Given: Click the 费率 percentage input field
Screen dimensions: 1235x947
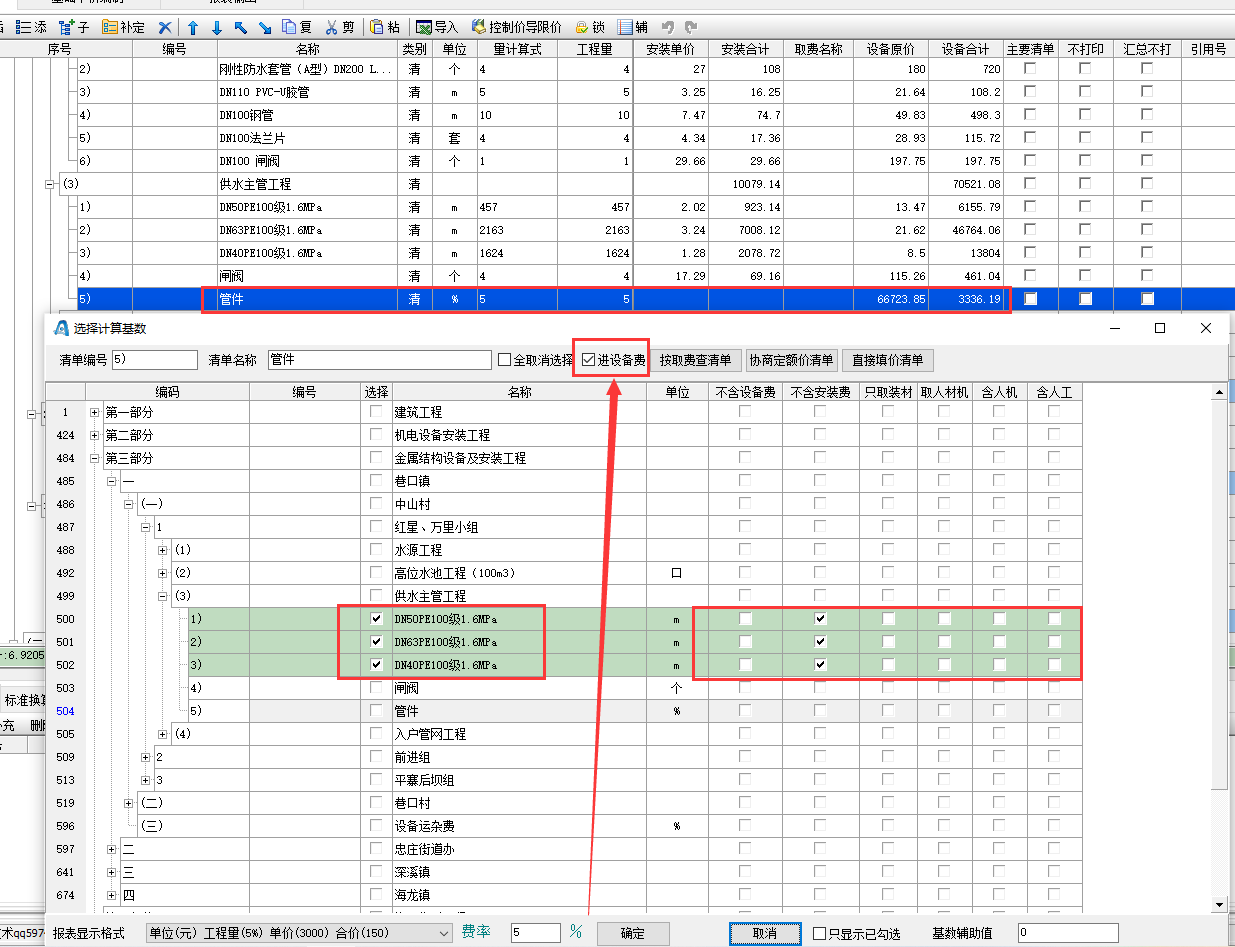Looking at the screenshot, I should pyautogui.click(x=534, y=933).
